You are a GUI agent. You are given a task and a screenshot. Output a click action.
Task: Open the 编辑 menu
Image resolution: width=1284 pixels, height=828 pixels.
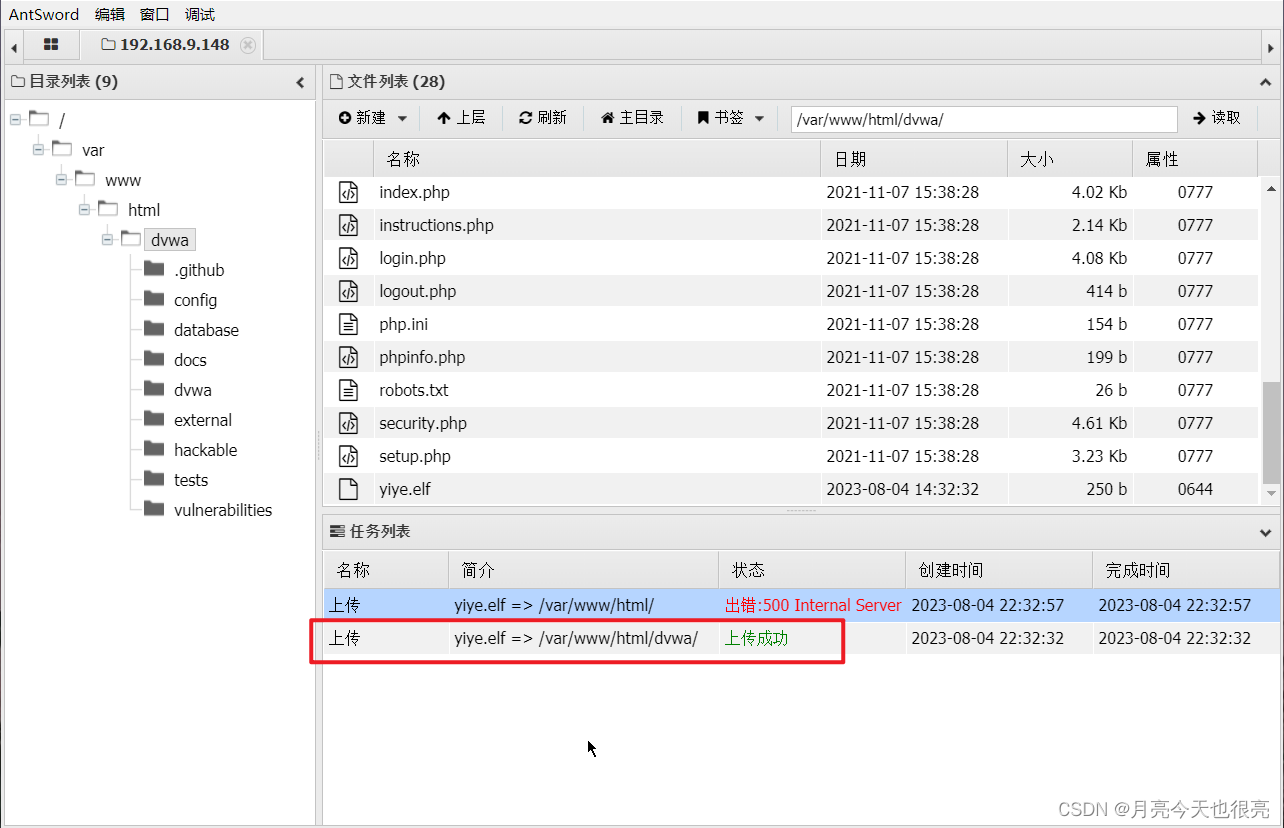110,14
